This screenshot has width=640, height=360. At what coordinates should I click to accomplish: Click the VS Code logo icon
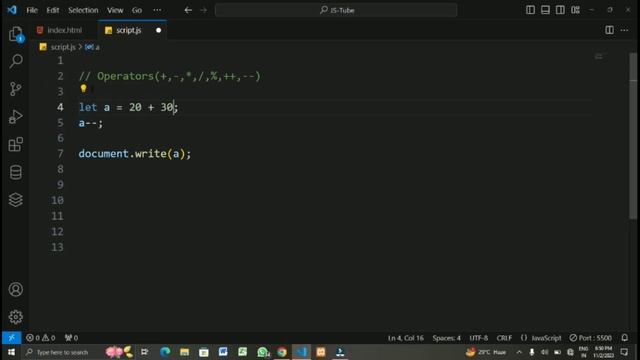point(12,10)
